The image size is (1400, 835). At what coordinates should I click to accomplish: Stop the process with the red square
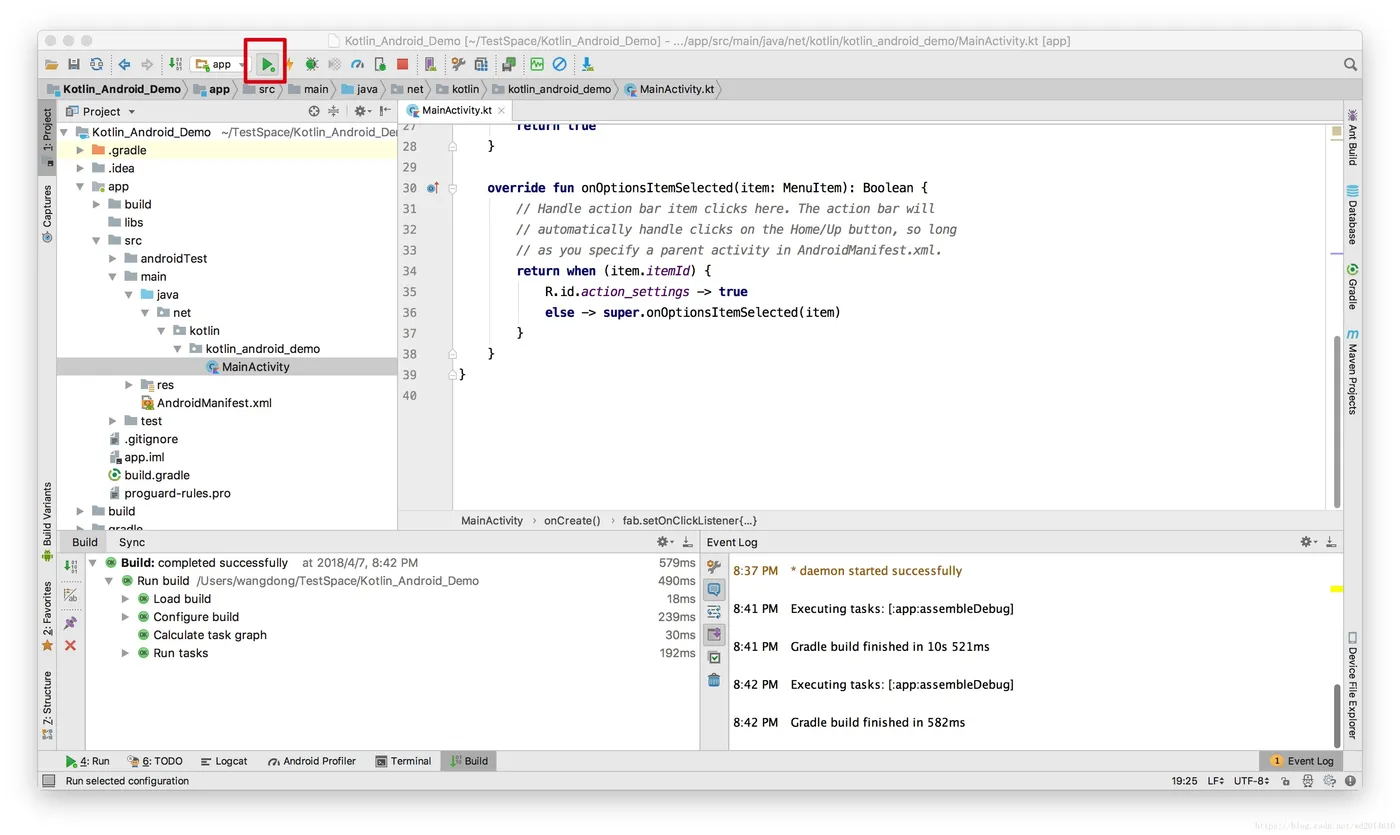click(x=402, y=64)
